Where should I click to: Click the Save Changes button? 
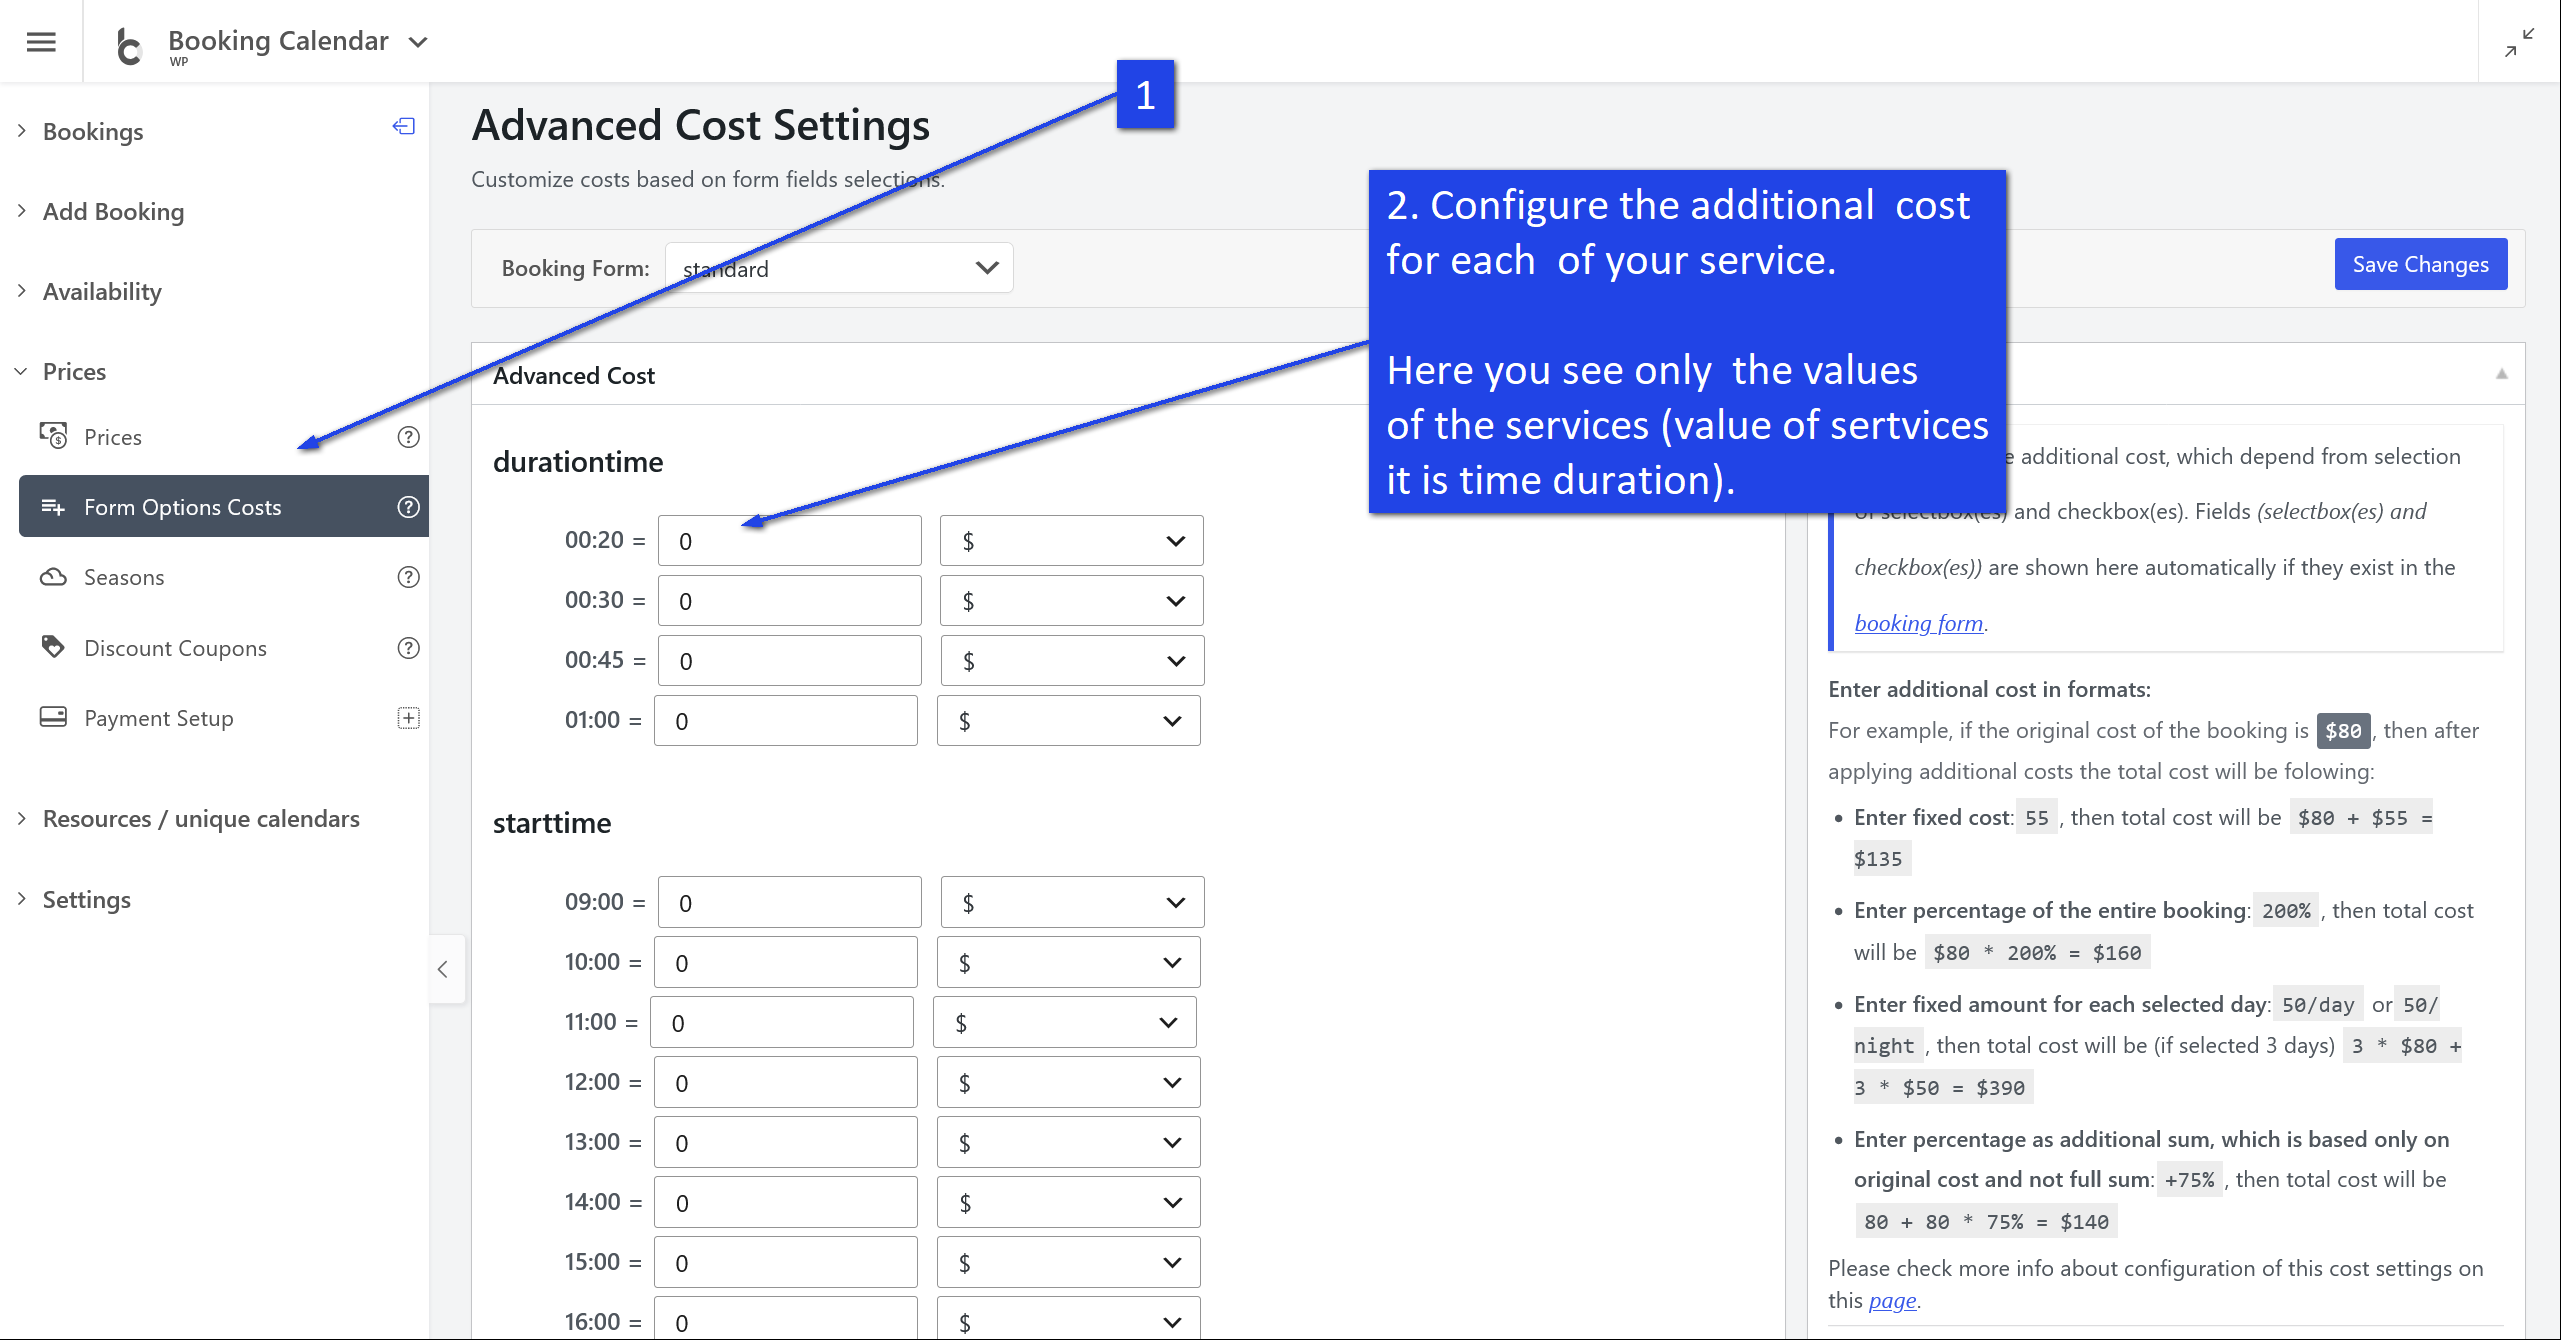[x=2420, y=264]
